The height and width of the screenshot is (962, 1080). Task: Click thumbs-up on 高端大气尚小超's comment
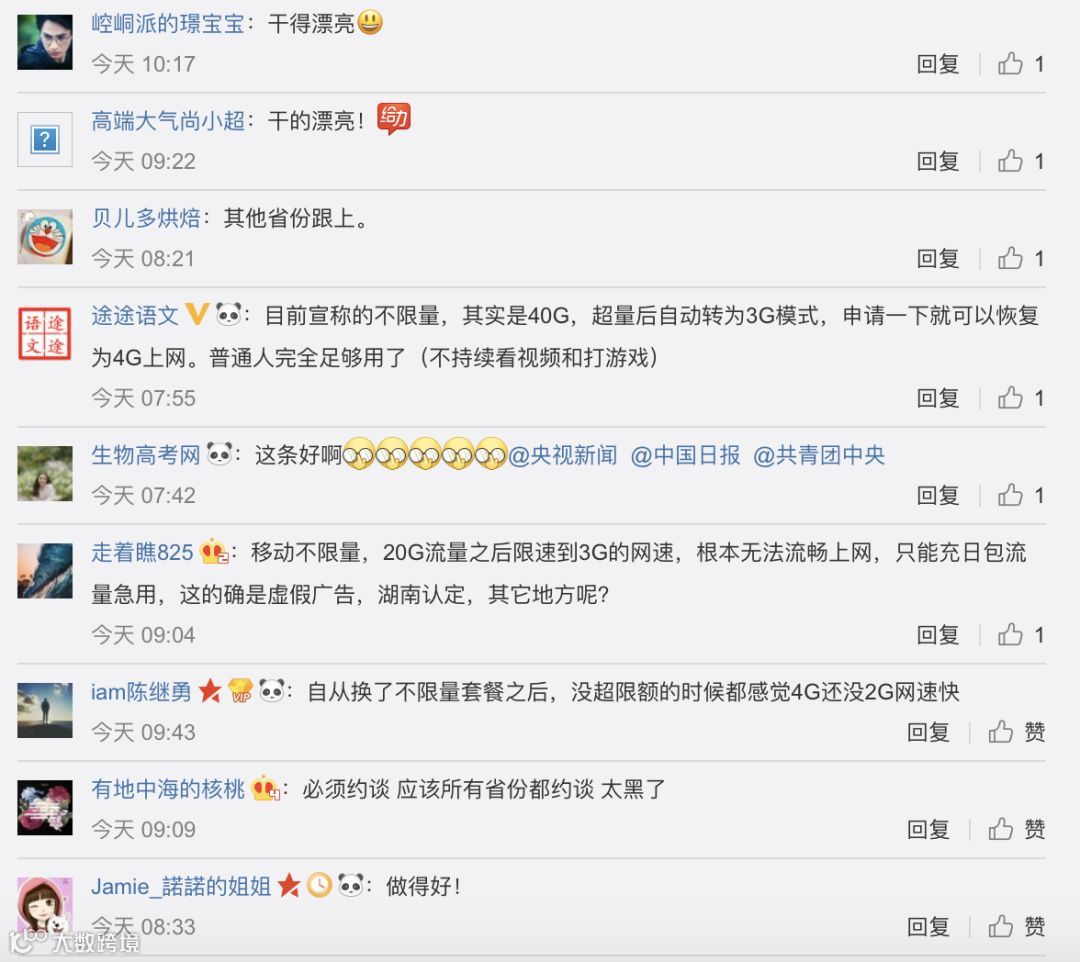[1010, 160]
